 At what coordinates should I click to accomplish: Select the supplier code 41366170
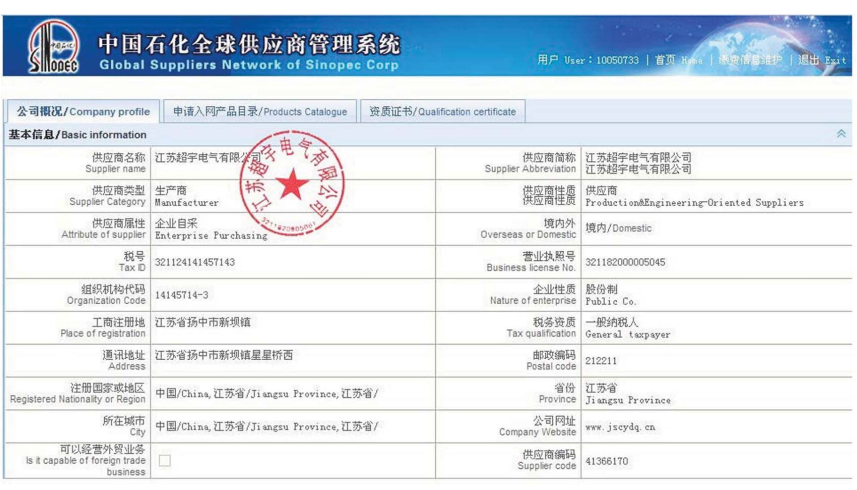[606, 461]
